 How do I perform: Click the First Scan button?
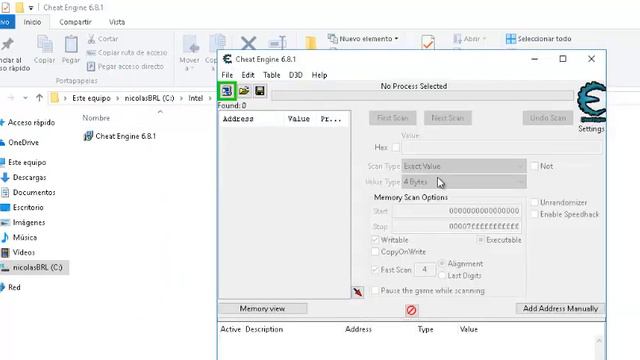(393, 118)
